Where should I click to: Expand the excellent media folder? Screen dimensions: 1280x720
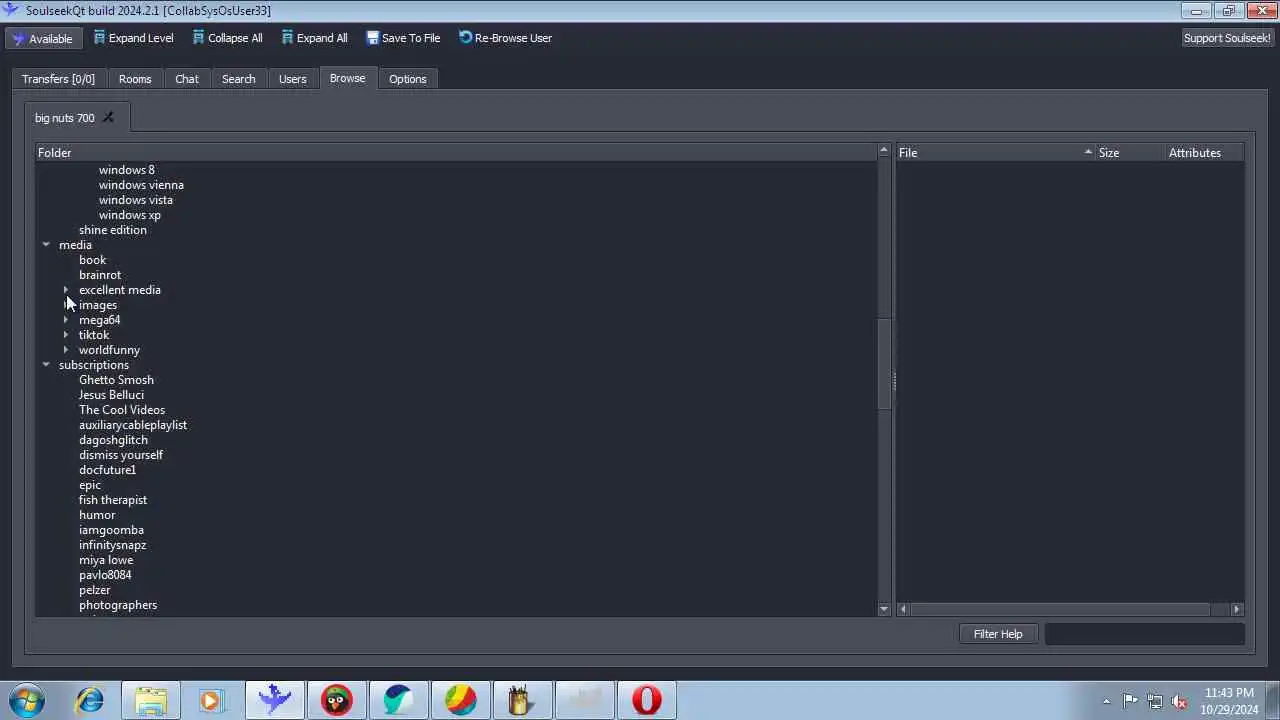(66, 290)
